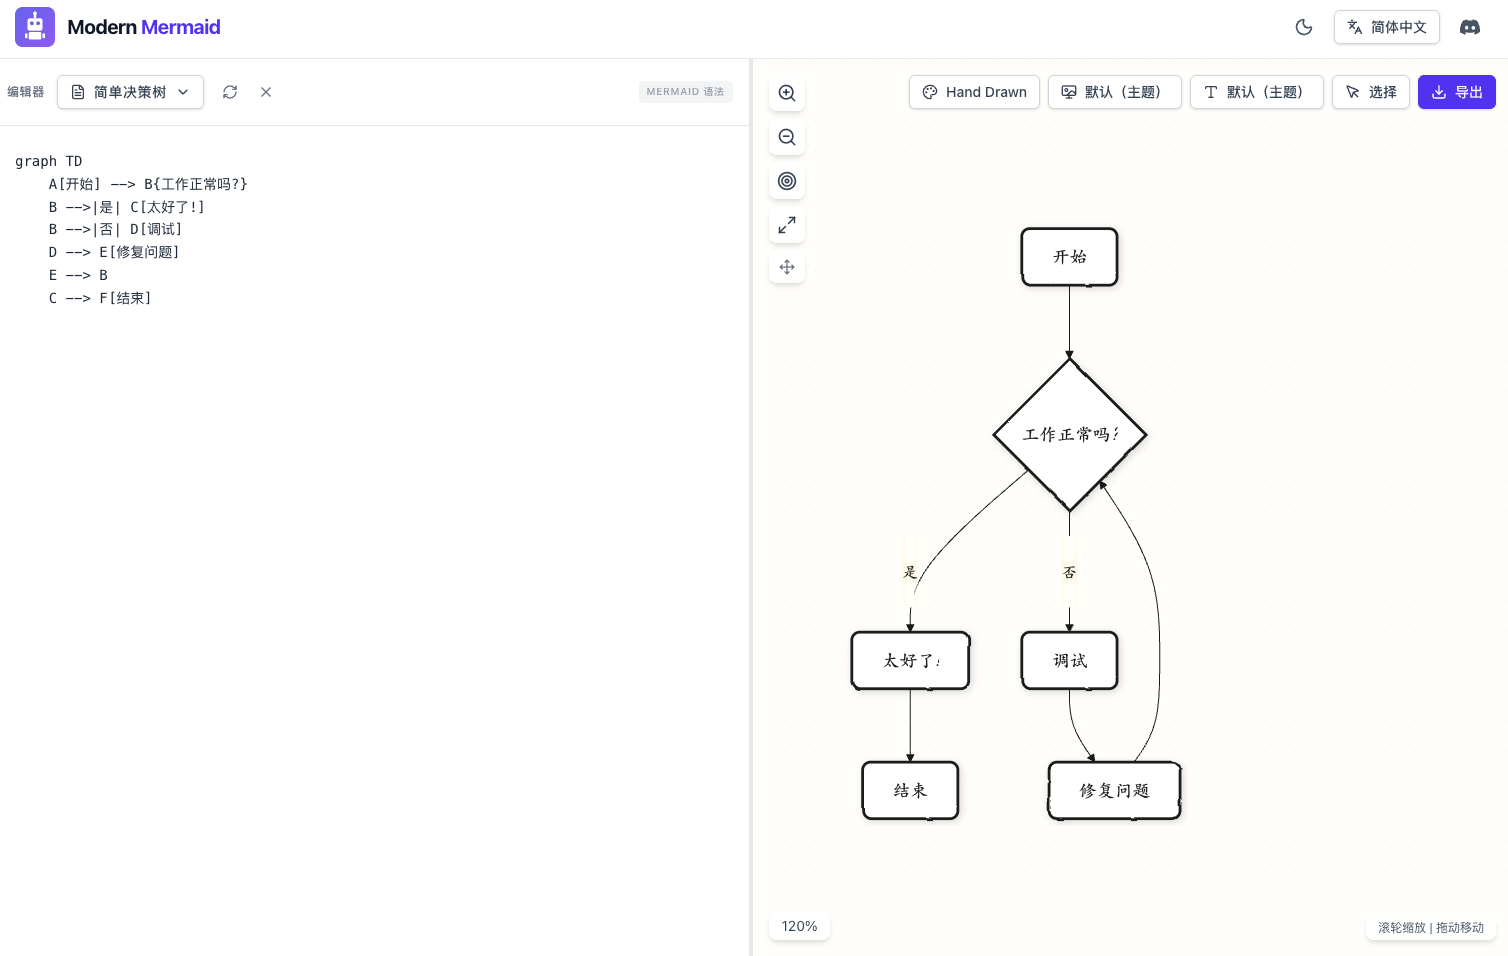Image resolution: width=1508 pixels, height=956 pixels.
Task: Expand the image 默认（主题）background dropdown
Action: tap(1114, 92)
